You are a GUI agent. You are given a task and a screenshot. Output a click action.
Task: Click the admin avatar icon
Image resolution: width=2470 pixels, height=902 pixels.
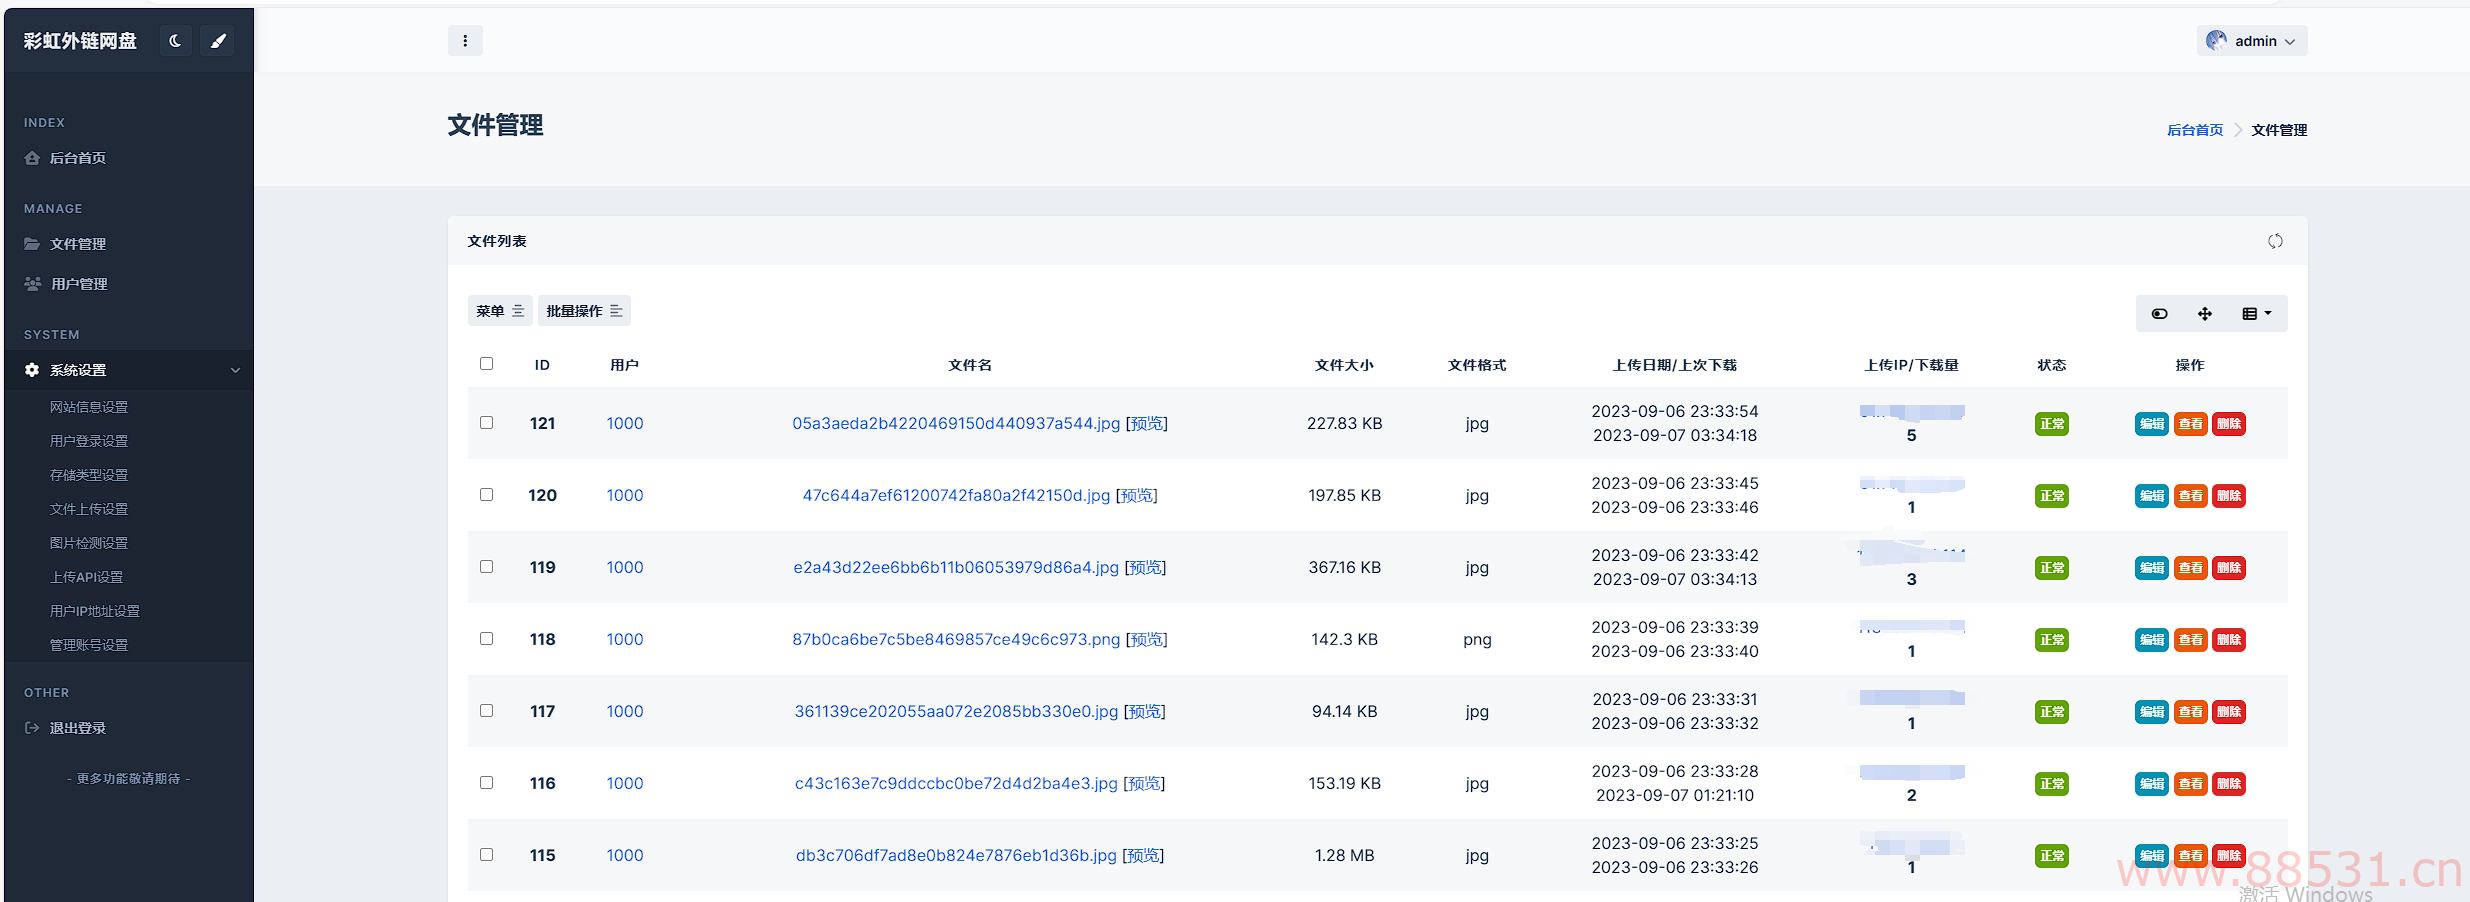point(2217,40)
